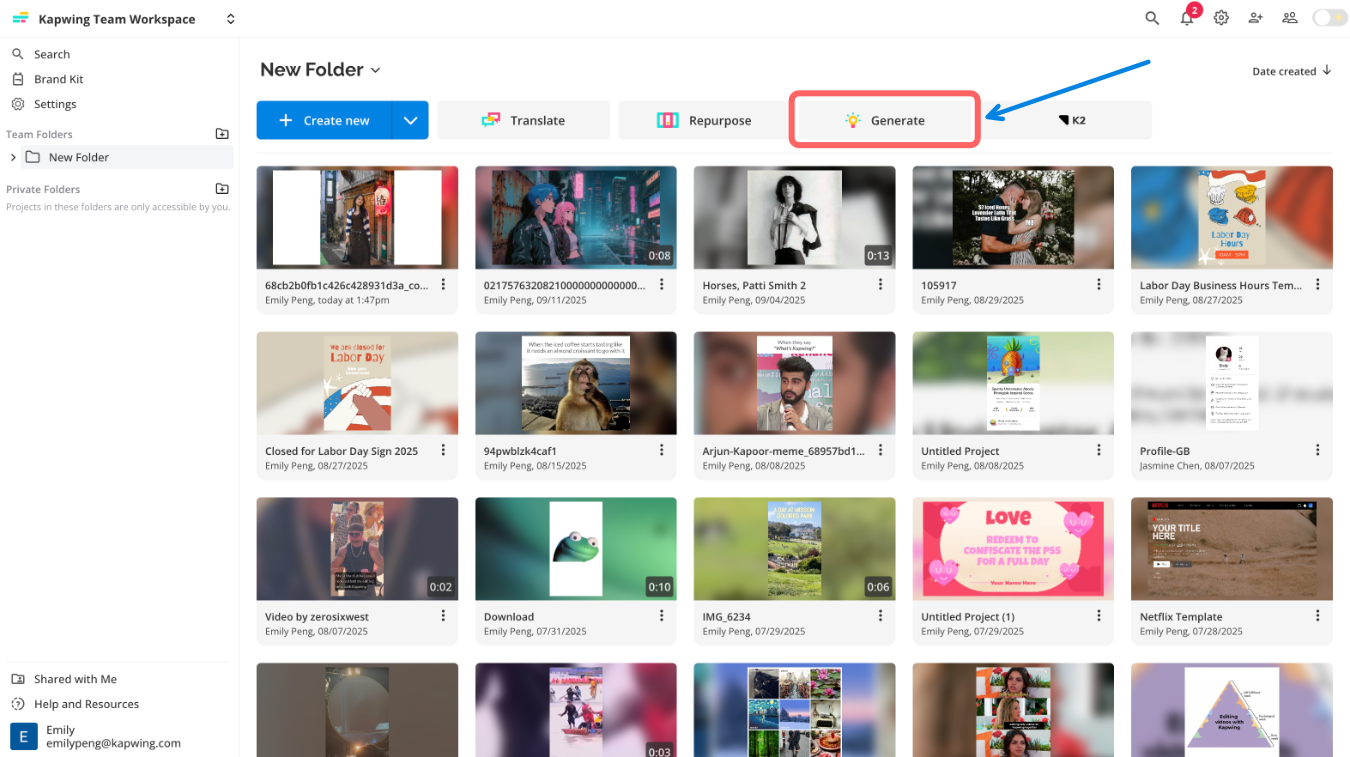
Task: Open the members icon in top bar
Action: click(x=1289, y=18)
